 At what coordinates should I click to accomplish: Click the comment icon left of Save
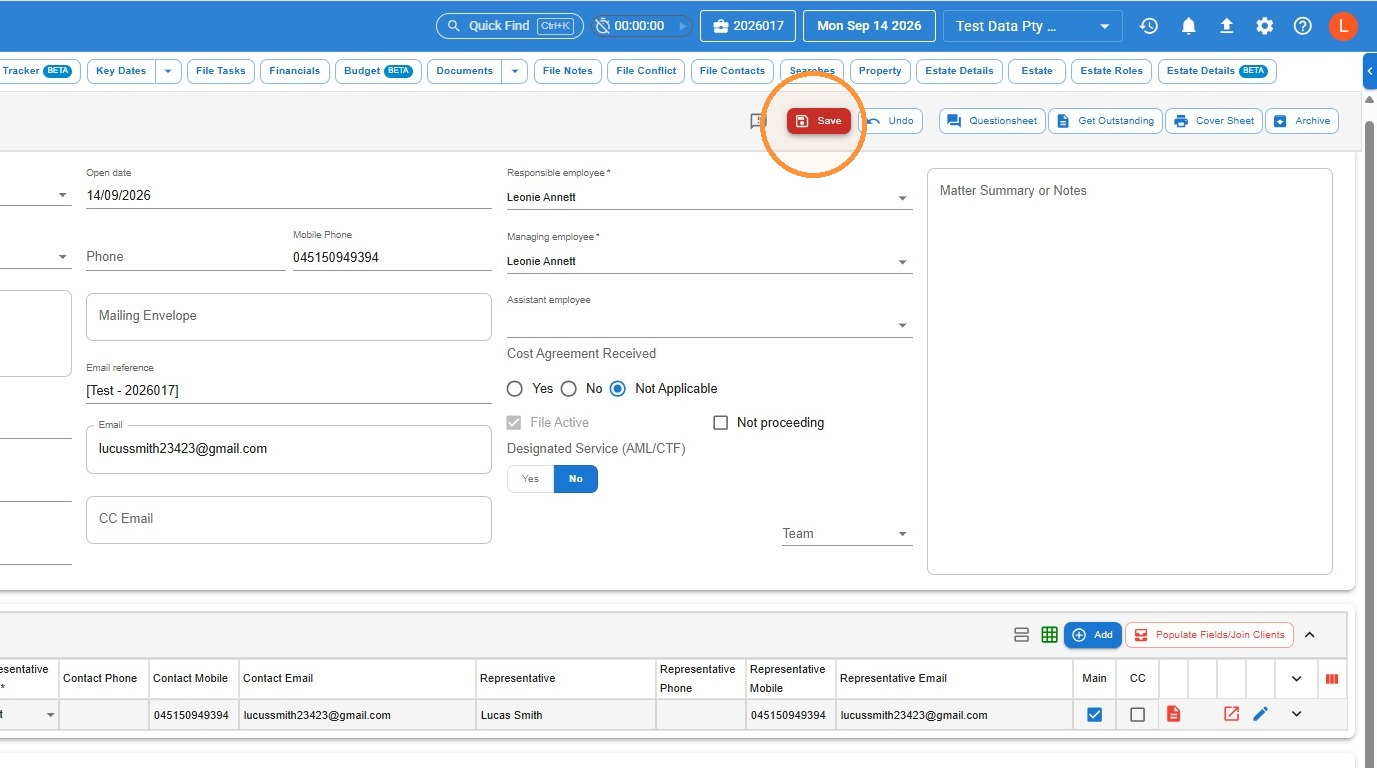pos(758,121)
